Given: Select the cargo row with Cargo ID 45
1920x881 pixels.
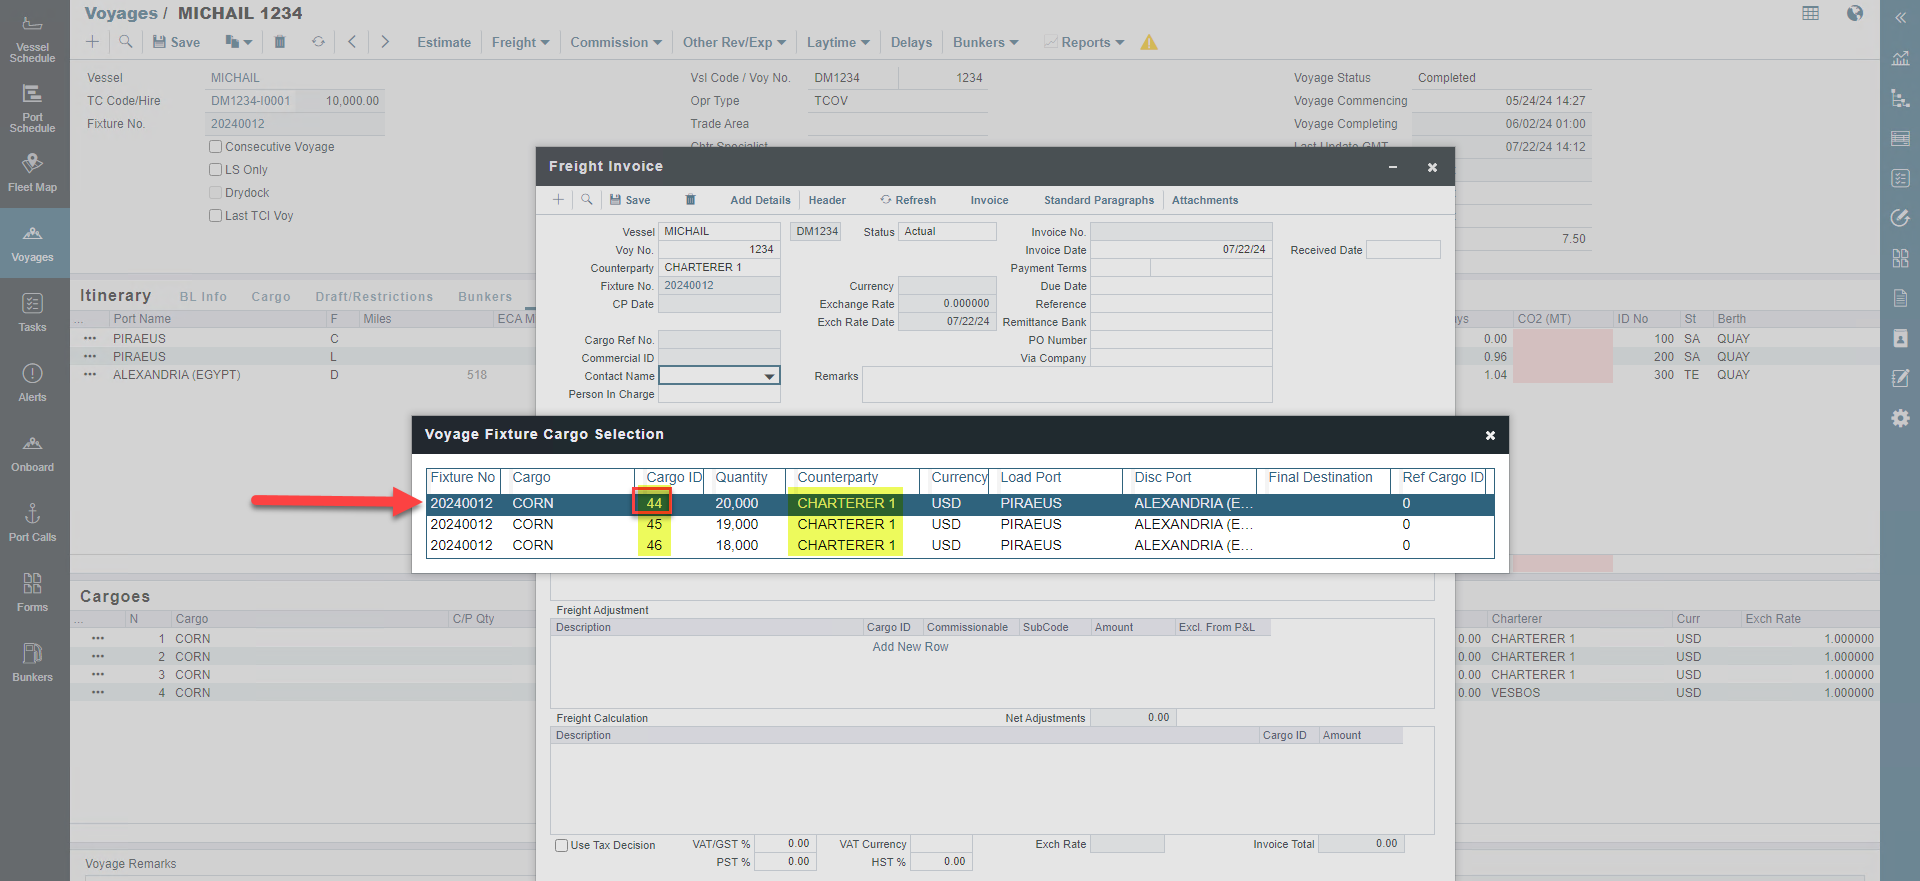Looking at the screenshot, I should point(654,524).
